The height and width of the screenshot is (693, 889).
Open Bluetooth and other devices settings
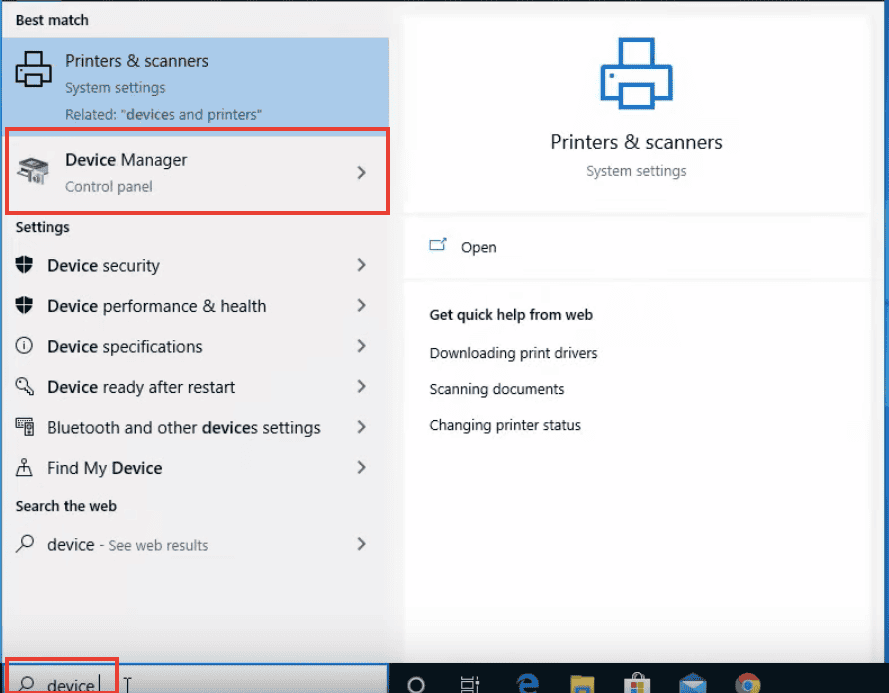coord(196,428)
